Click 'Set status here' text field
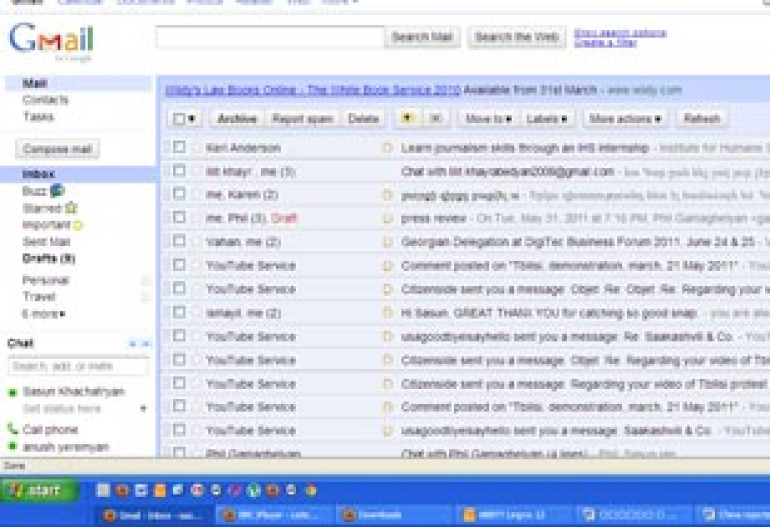This screenshot has height=527, width=770. point(62,409)
